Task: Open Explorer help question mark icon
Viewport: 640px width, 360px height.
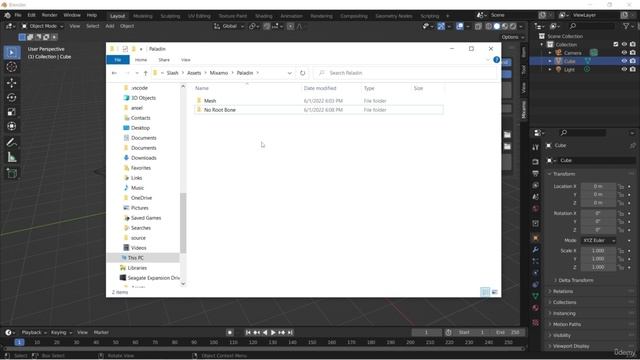Action: 496,60
